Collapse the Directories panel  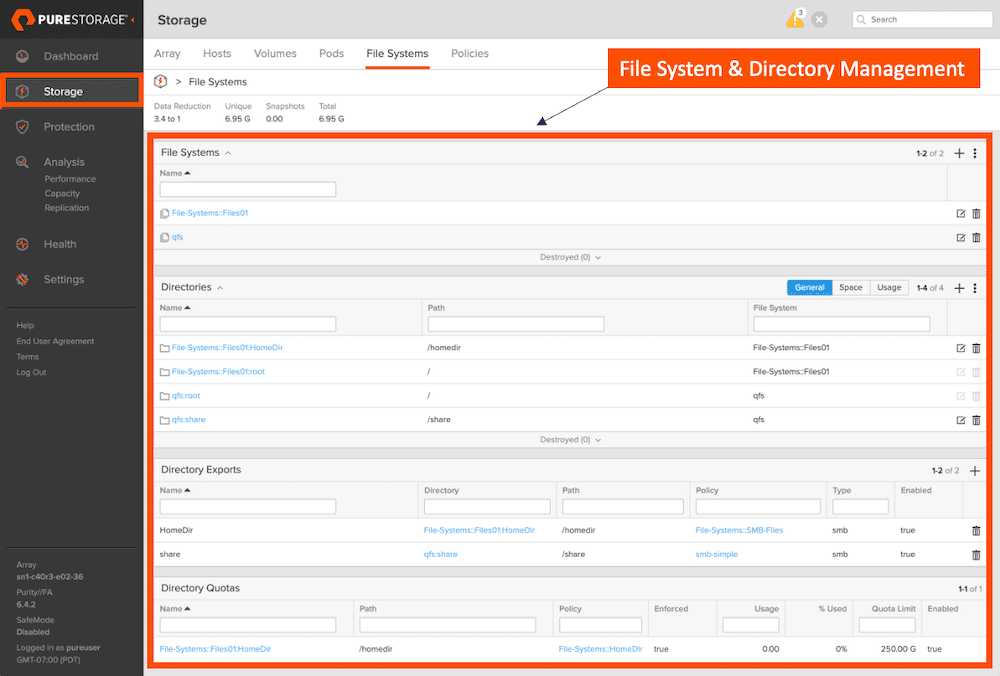pos(220,288)
